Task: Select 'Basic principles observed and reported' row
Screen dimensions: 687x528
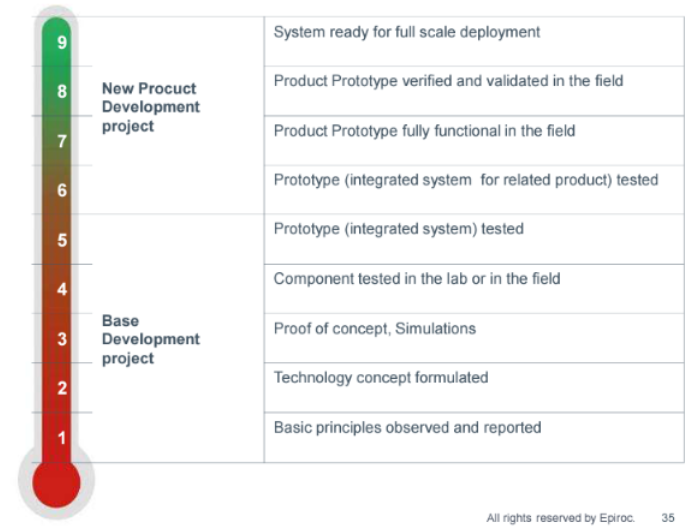Action: [x=474, y=437]
